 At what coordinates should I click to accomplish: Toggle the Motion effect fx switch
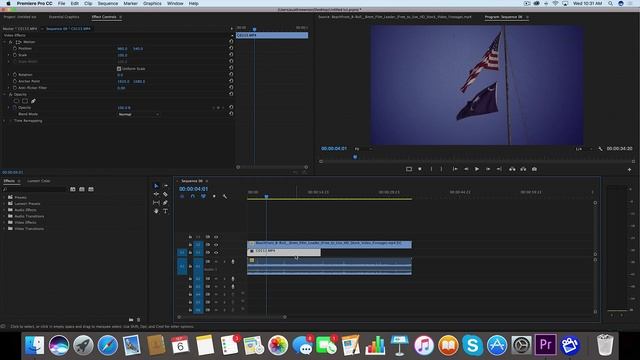click(x=11, y=42)
